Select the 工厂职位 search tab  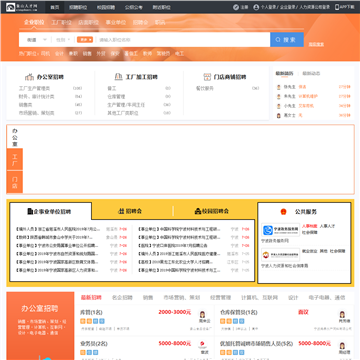click(61, 22)
